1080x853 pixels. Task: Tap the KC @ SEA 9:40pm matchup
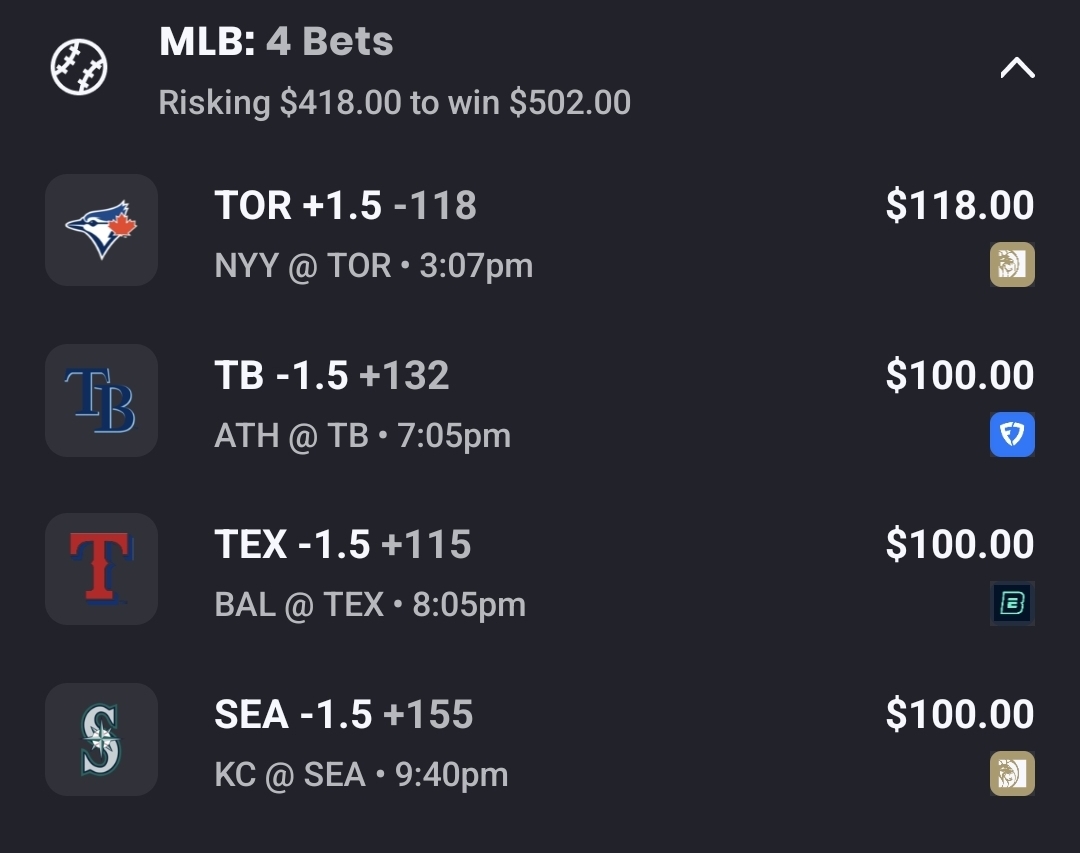361,775
